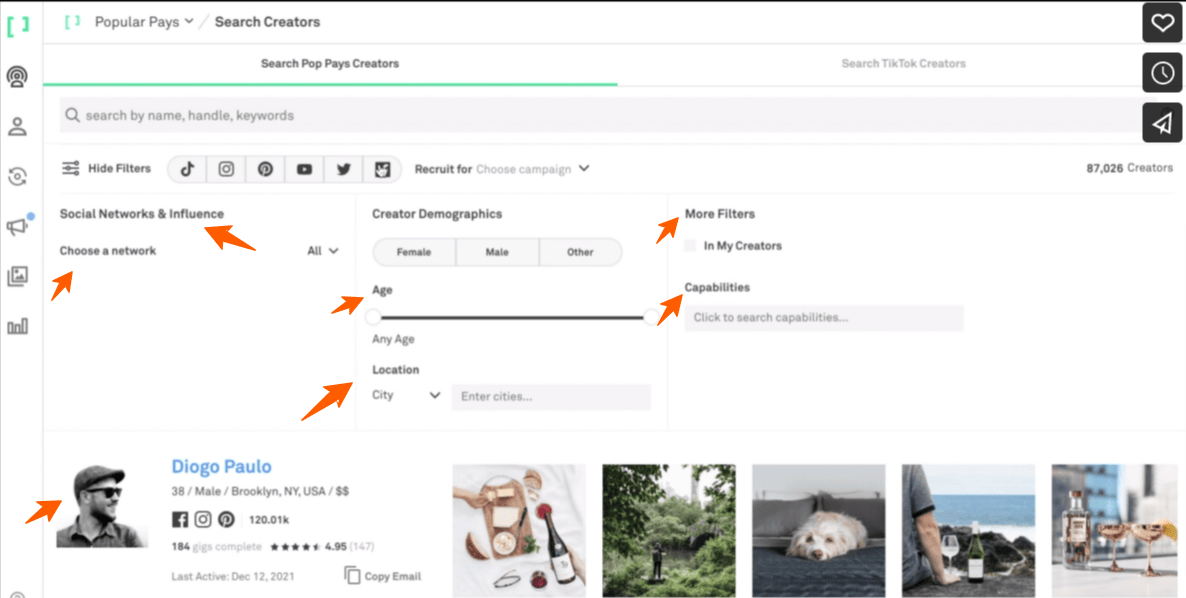
Task: Switch to Search TikTok Creators tab
Action: click(903, 64)
